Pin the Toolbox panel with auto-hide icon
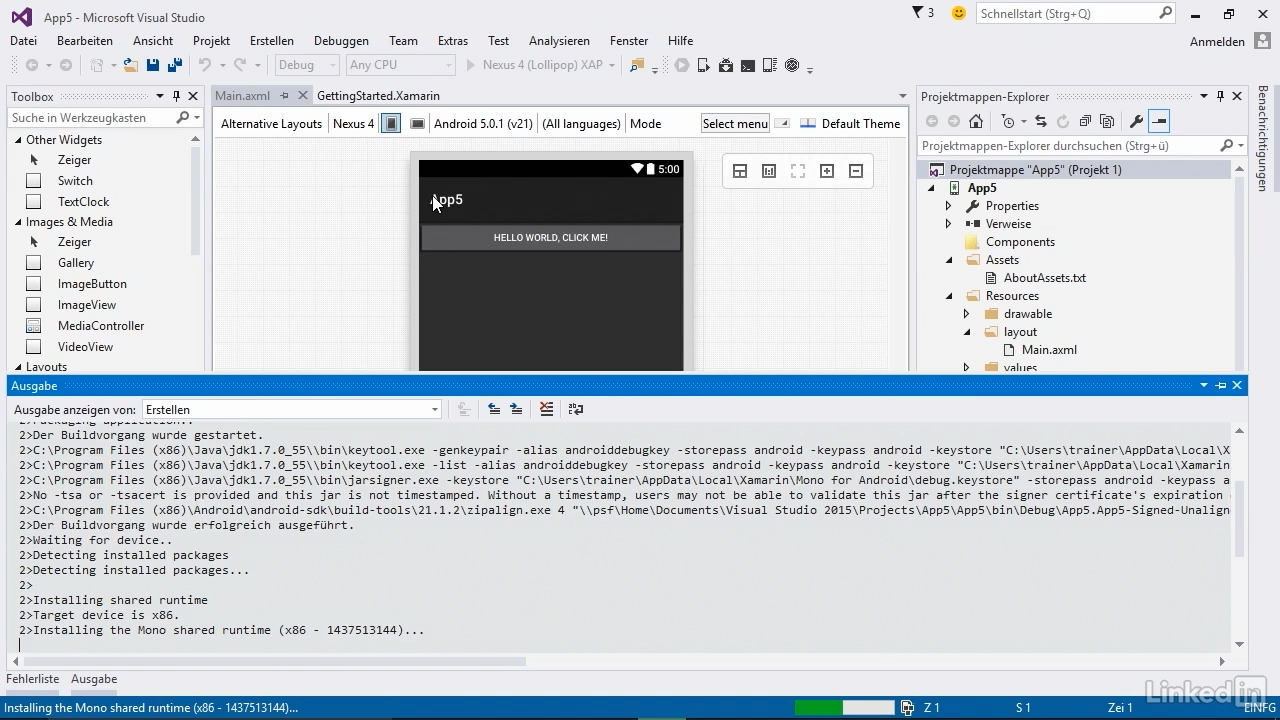The height and width of the screenshot is (720, 1280). (176, 96)
